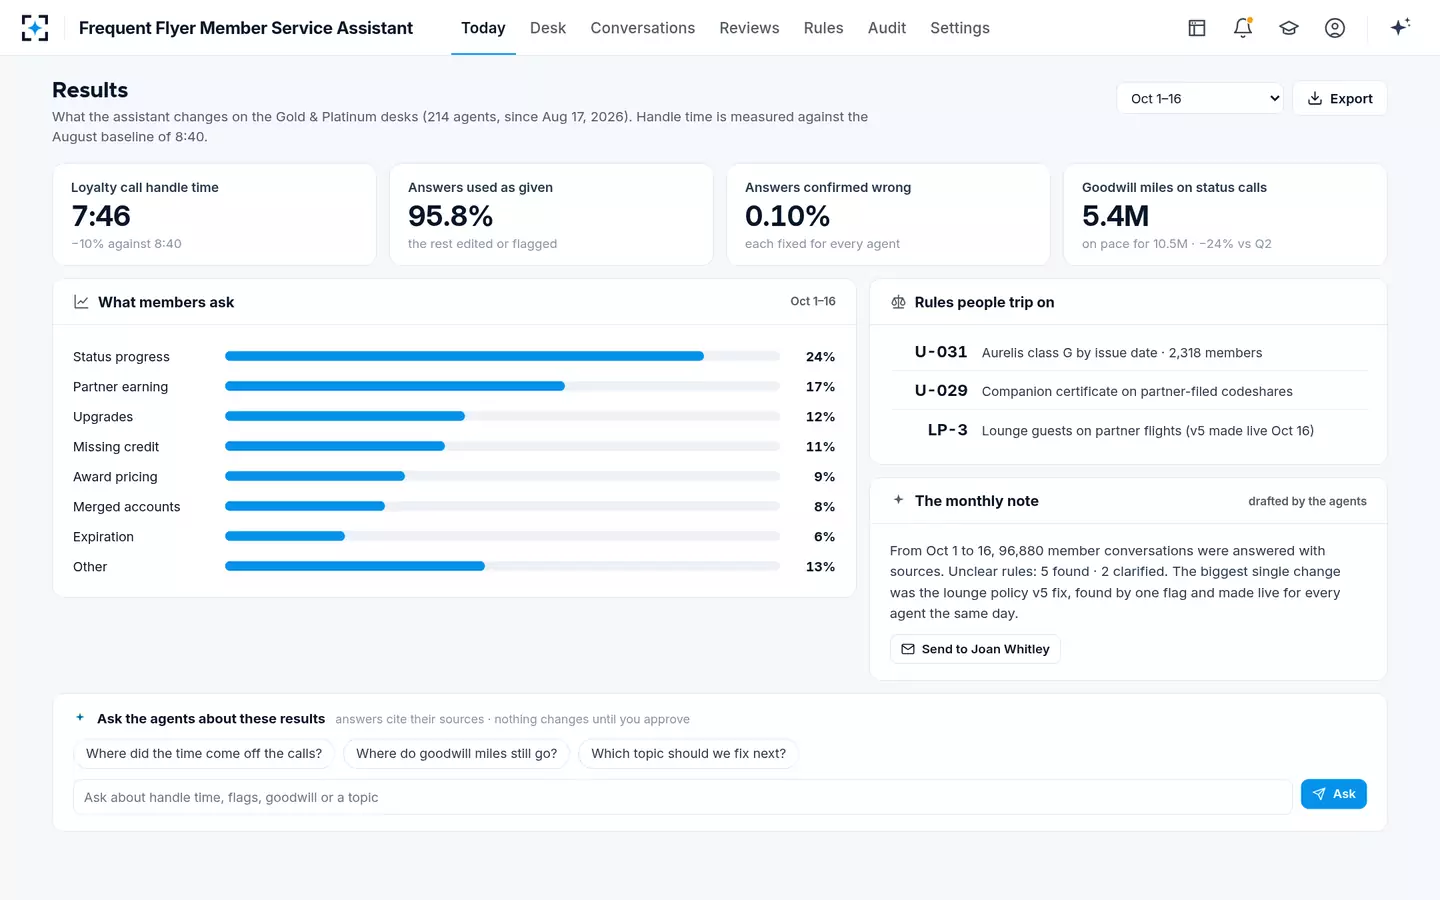The image size is (1440, 900).
Task: Click the Partner earning bar
Action: click(502, 386)
